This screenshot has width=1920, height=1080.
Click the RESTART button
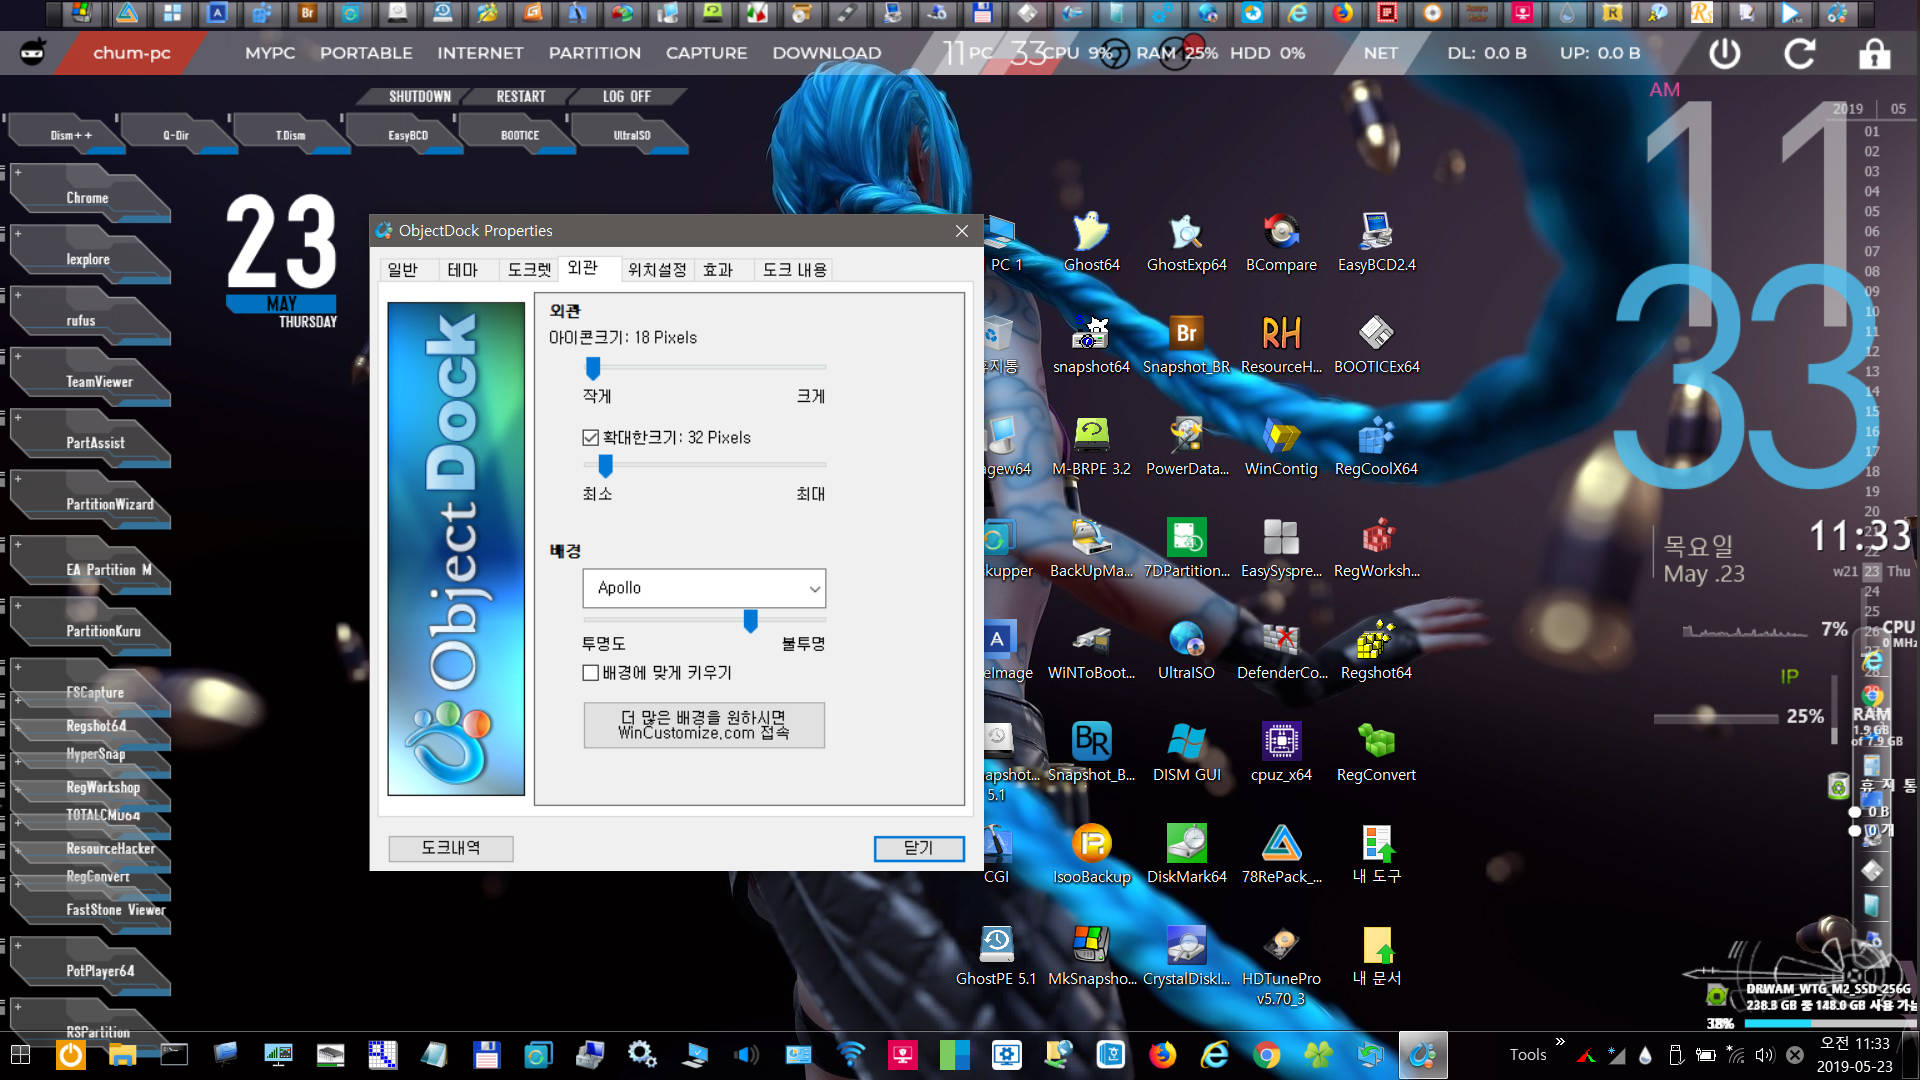[x=521, y=96]
